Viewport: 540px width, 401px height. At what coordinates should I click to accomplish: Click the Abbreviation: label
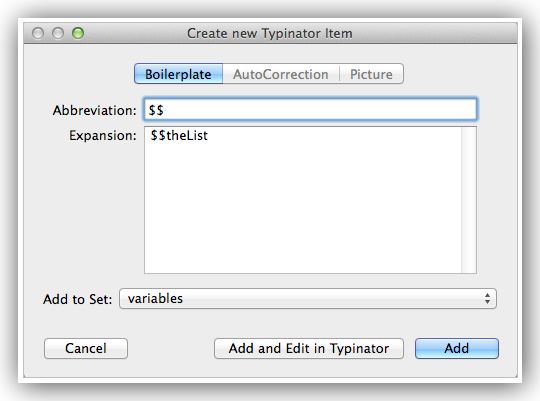[95, 110]
